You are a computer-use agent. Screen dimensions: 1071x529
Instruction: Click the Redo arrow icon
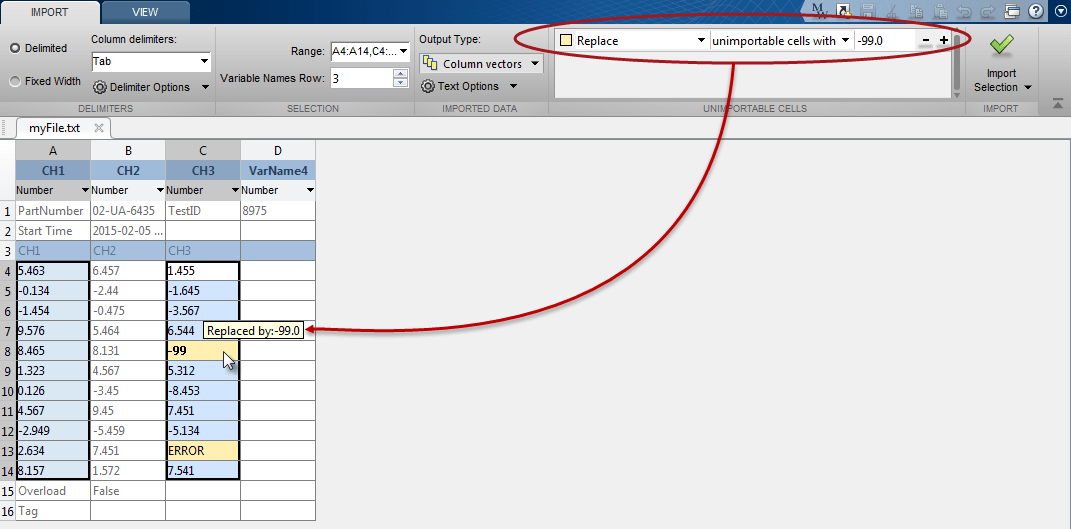988,10
